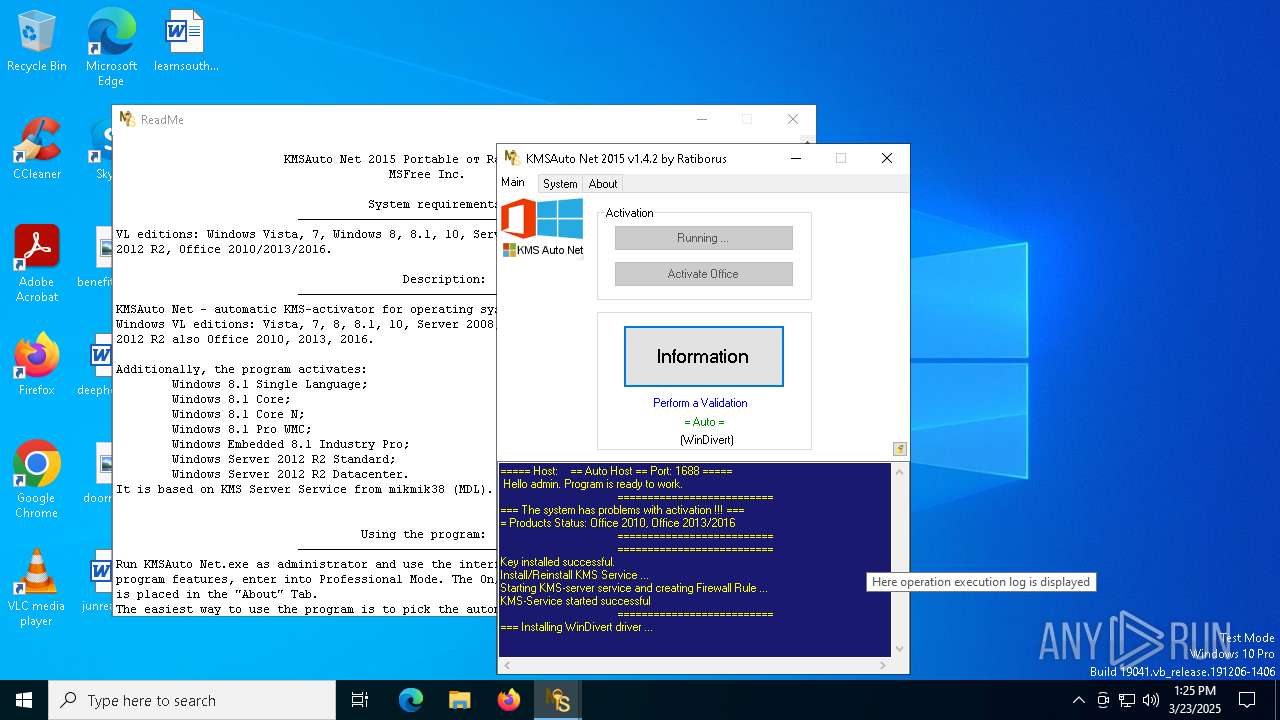Screen dimensions: 1280x720
Task: Click the Running... activation button
Action: [x=703, y=238]
